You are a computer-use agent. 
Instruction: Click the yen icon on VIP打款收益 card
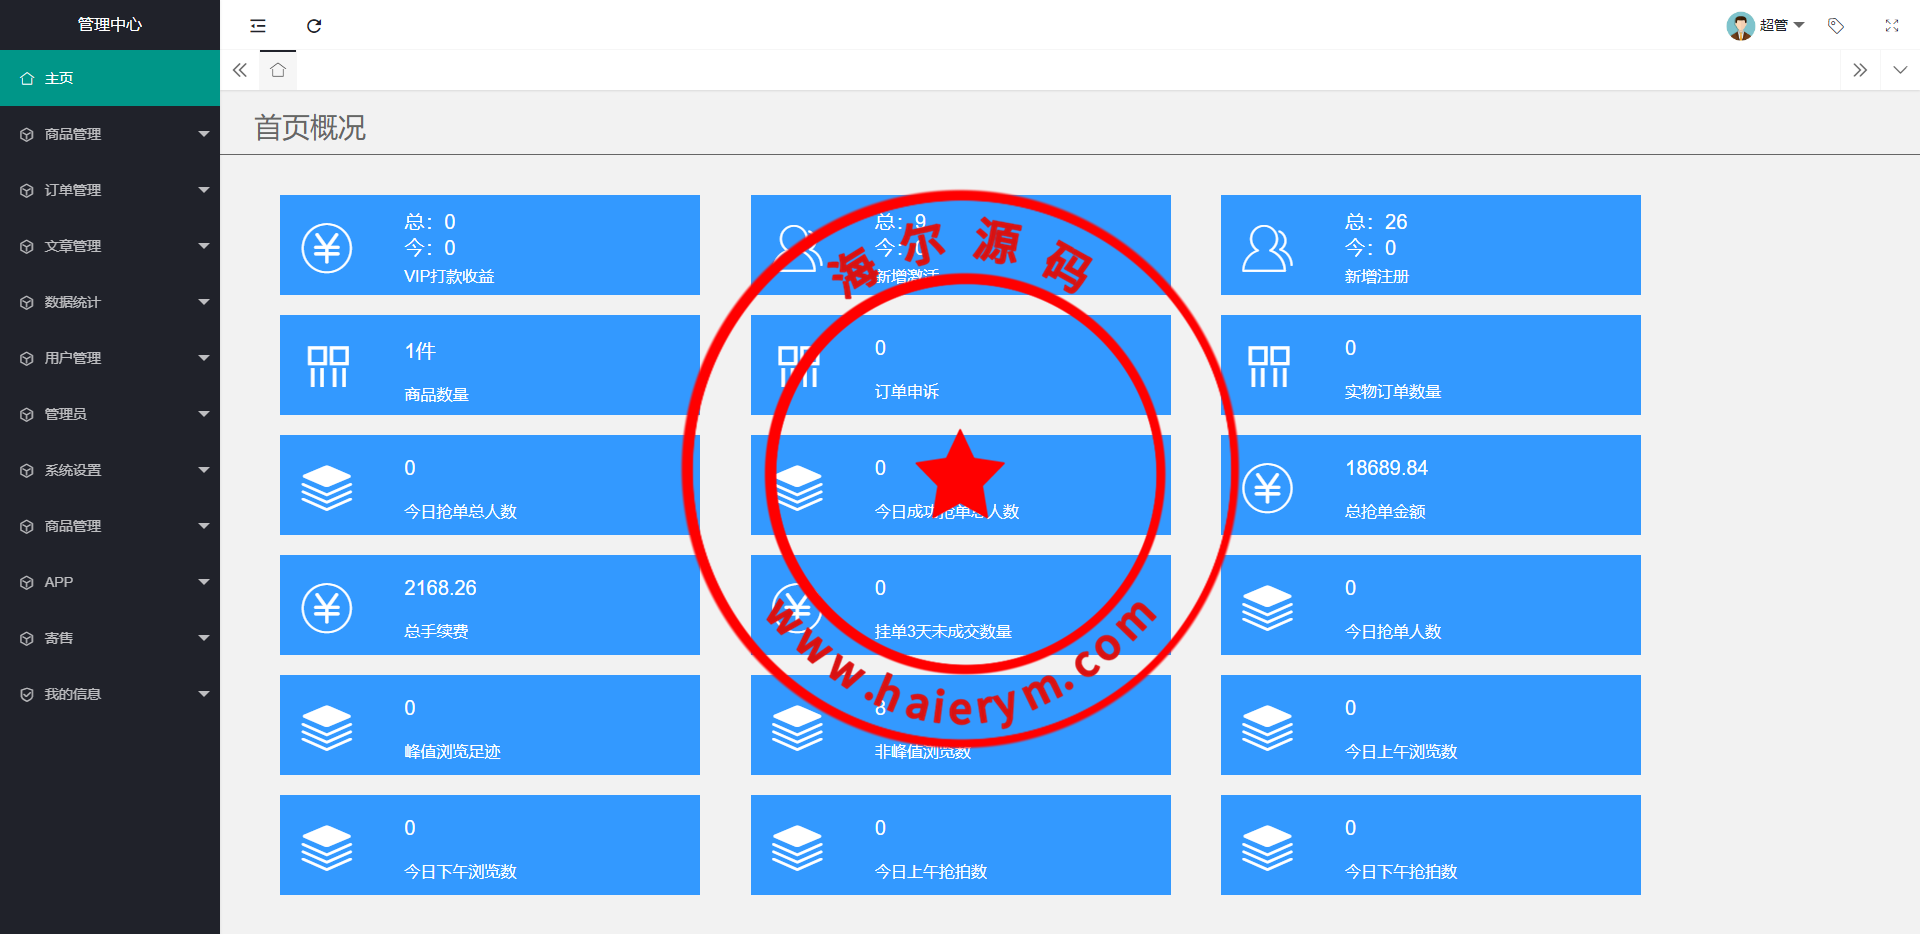(x=327, y=247)
